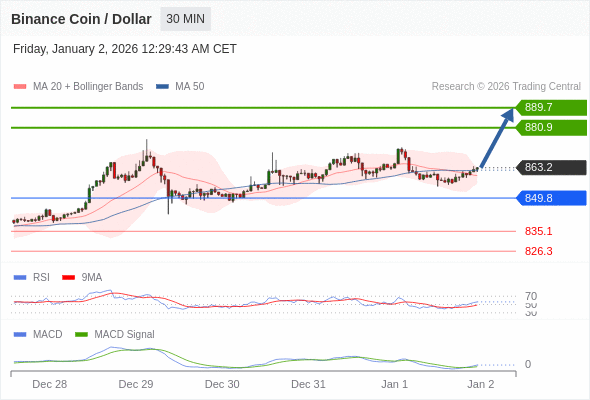Screen dimensions: 590x400
Task: Click the Jan 2 date axis label
Action: 481,384
